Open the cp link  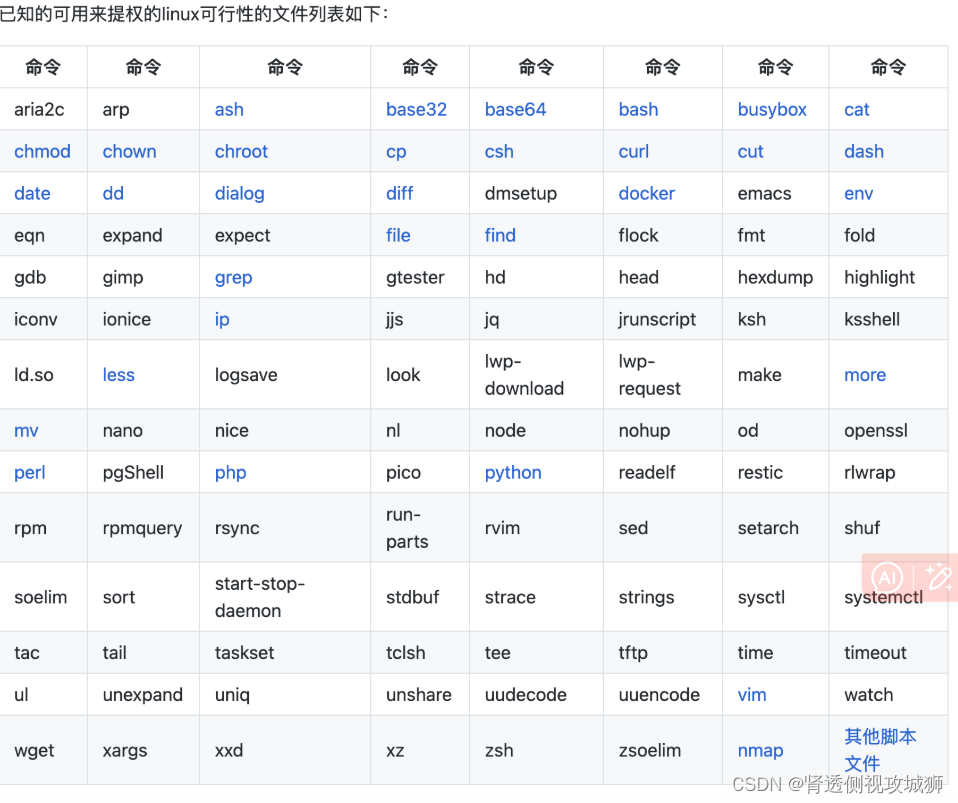[396, 152]
